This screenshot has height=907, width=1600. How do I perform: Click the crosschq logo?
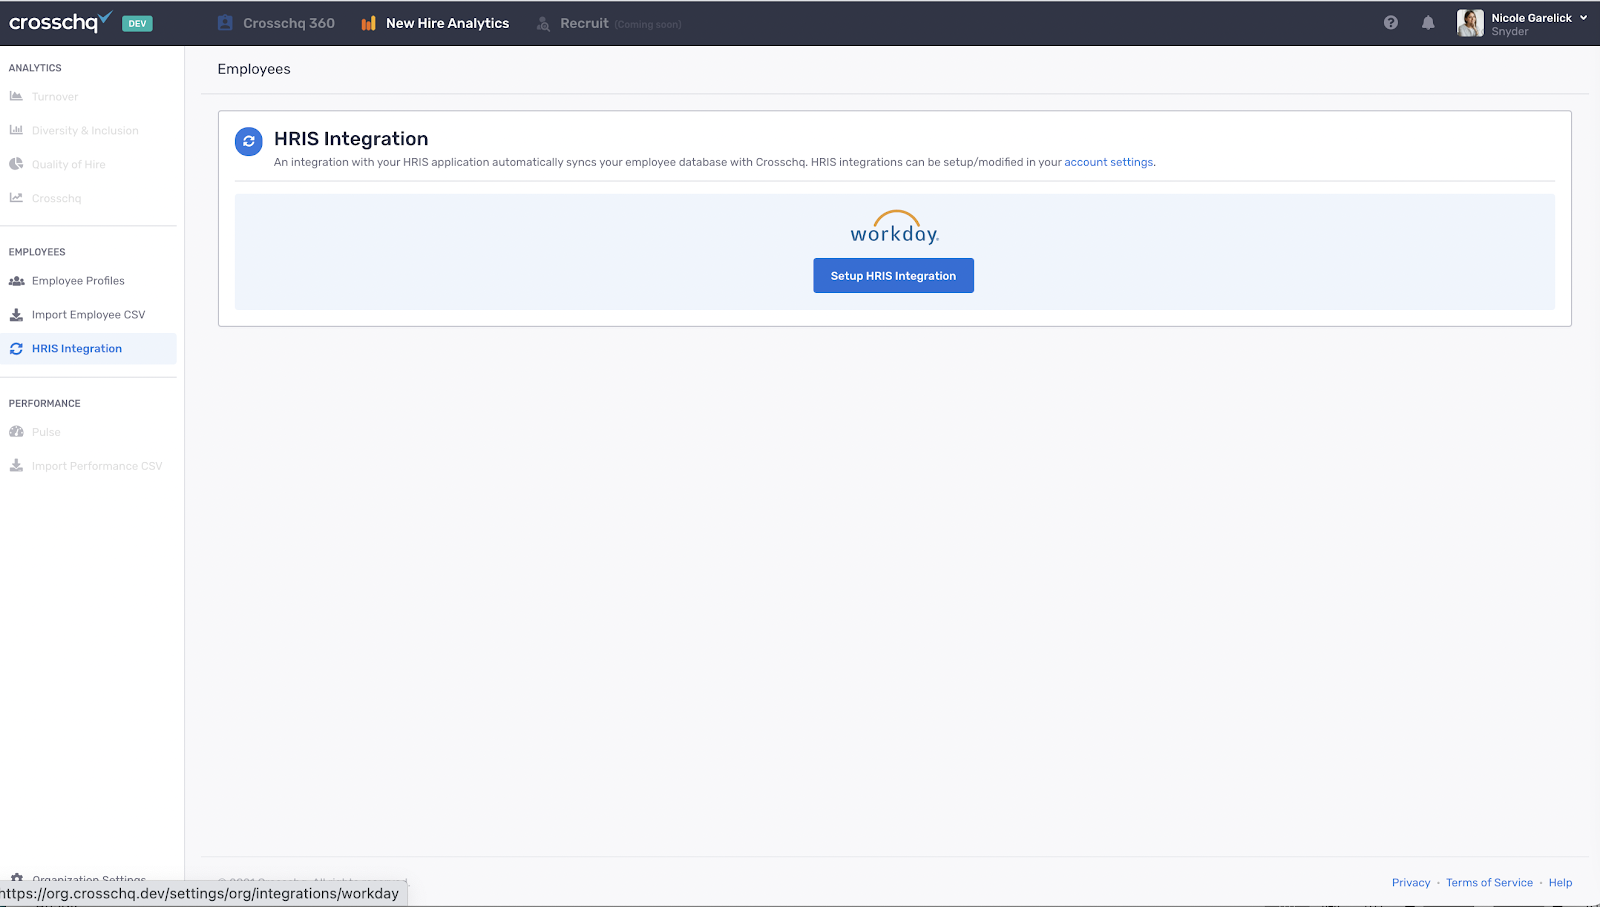(x=60, y=22)
